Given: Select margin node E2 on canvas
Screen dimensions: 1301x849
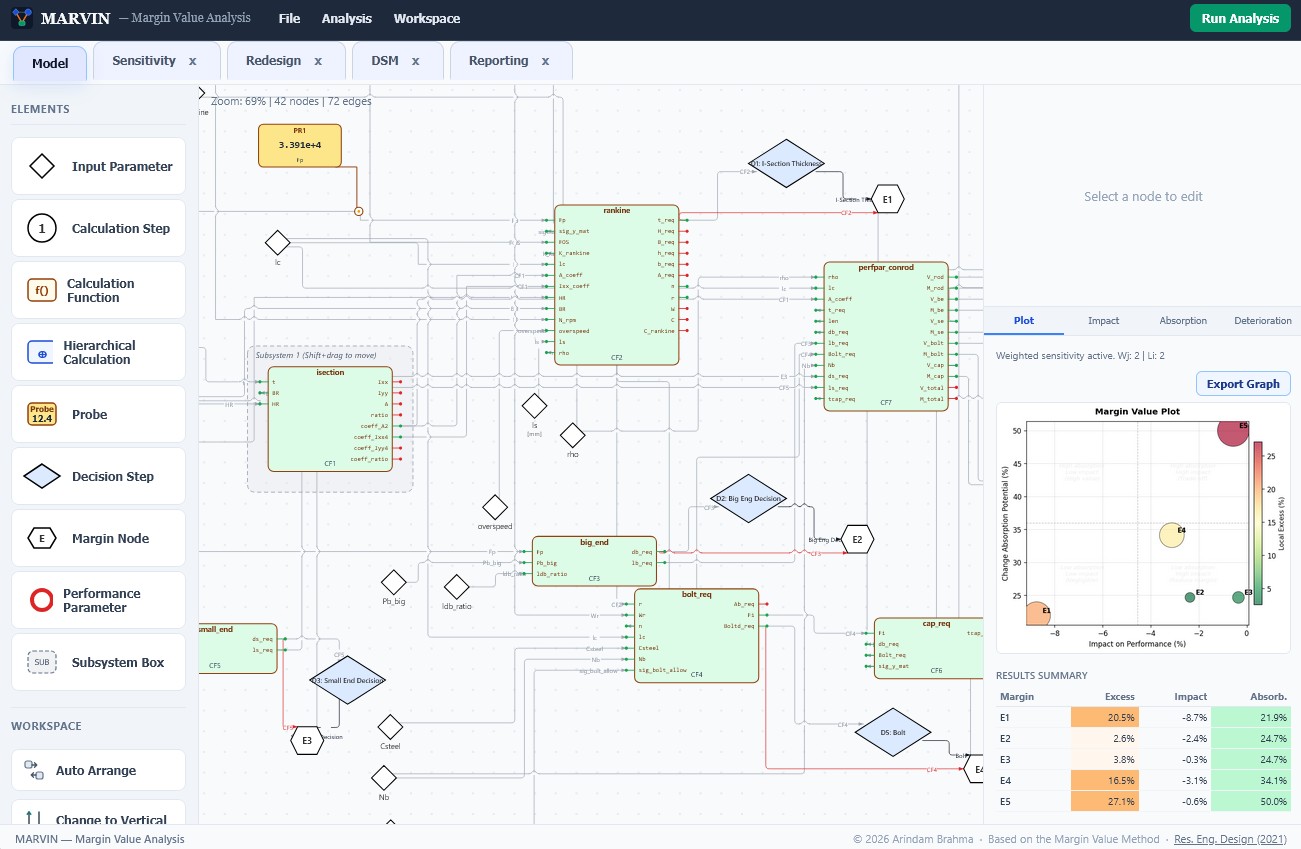Looking at the screenshot, I should pos(857,539).
